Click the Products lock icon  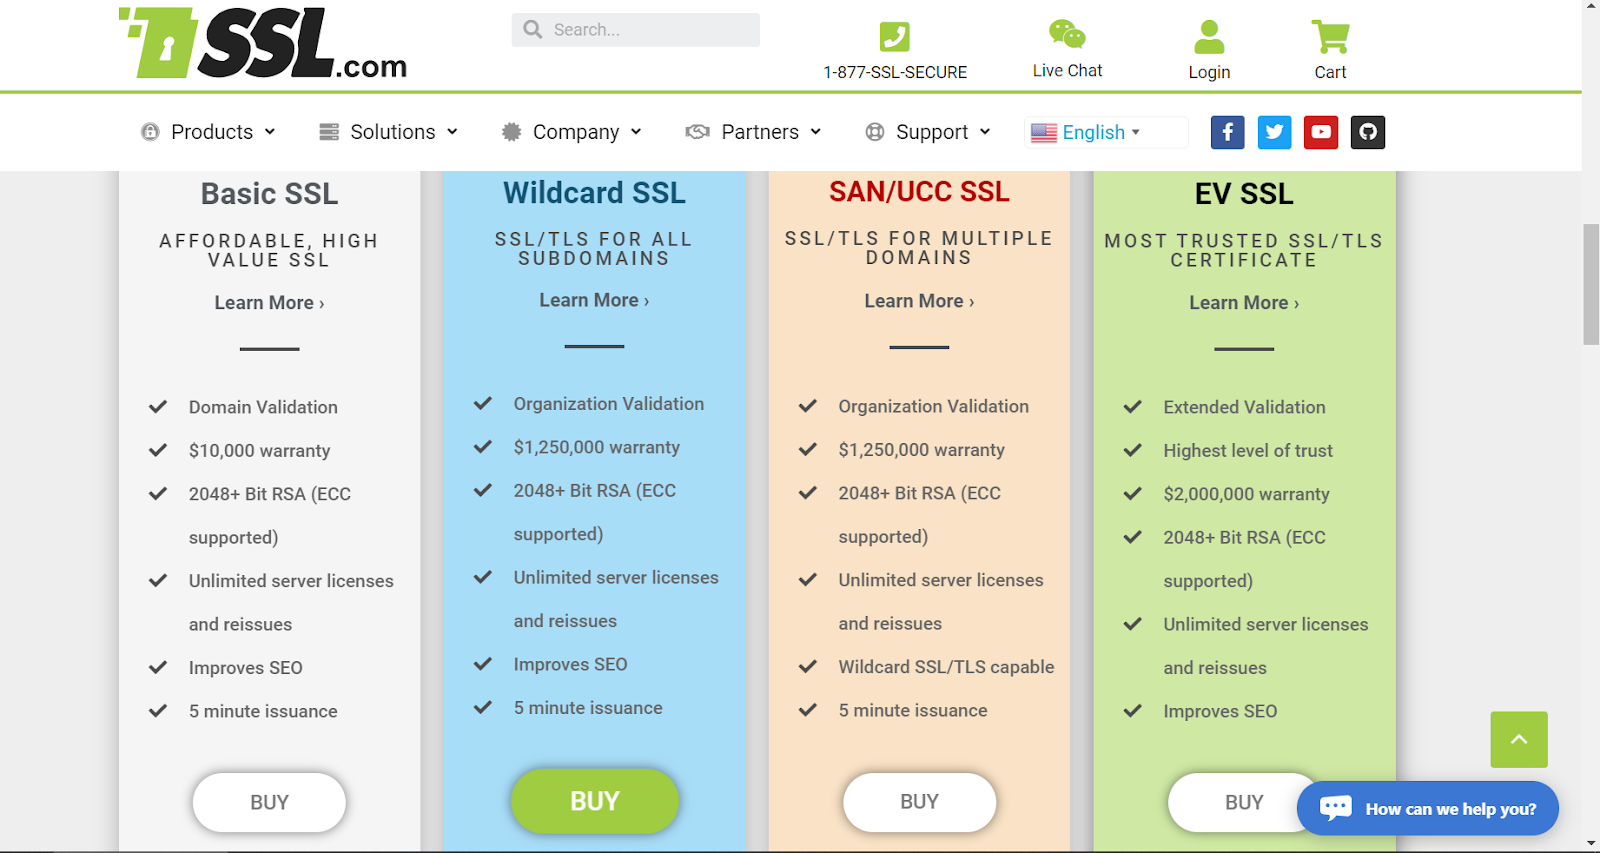(x=150, y=132)
